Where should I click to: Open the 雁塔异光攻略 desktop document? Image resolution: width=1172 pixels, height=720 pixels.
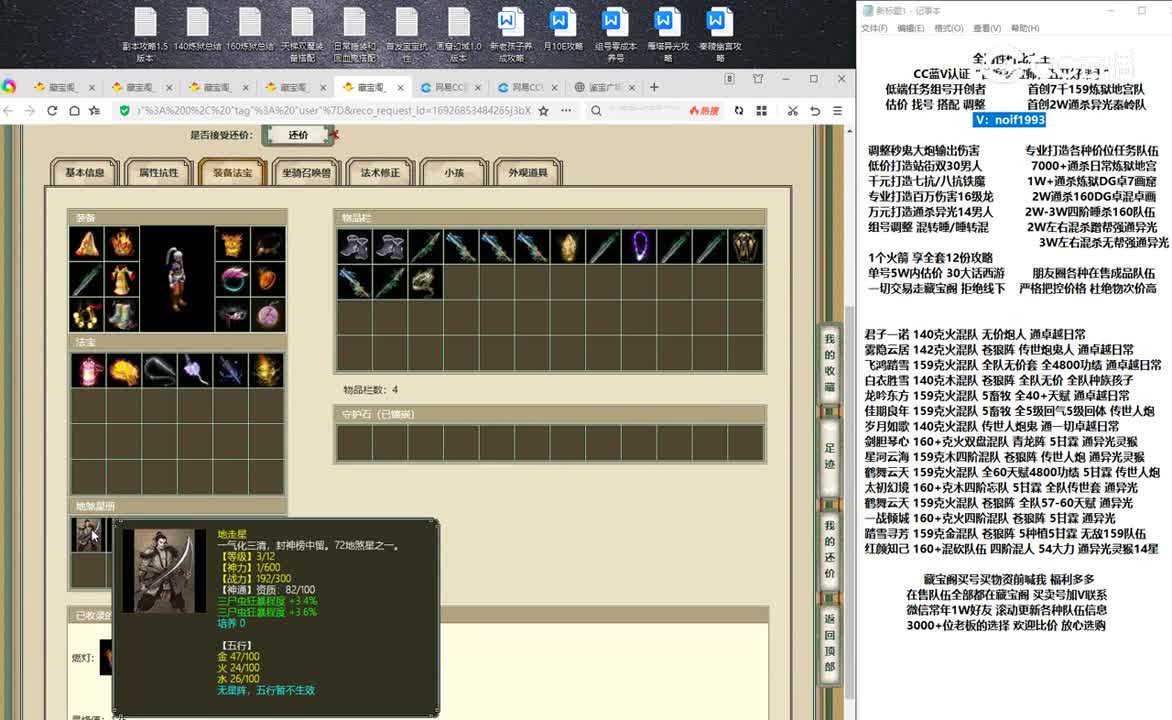click(x=667, y=34)
